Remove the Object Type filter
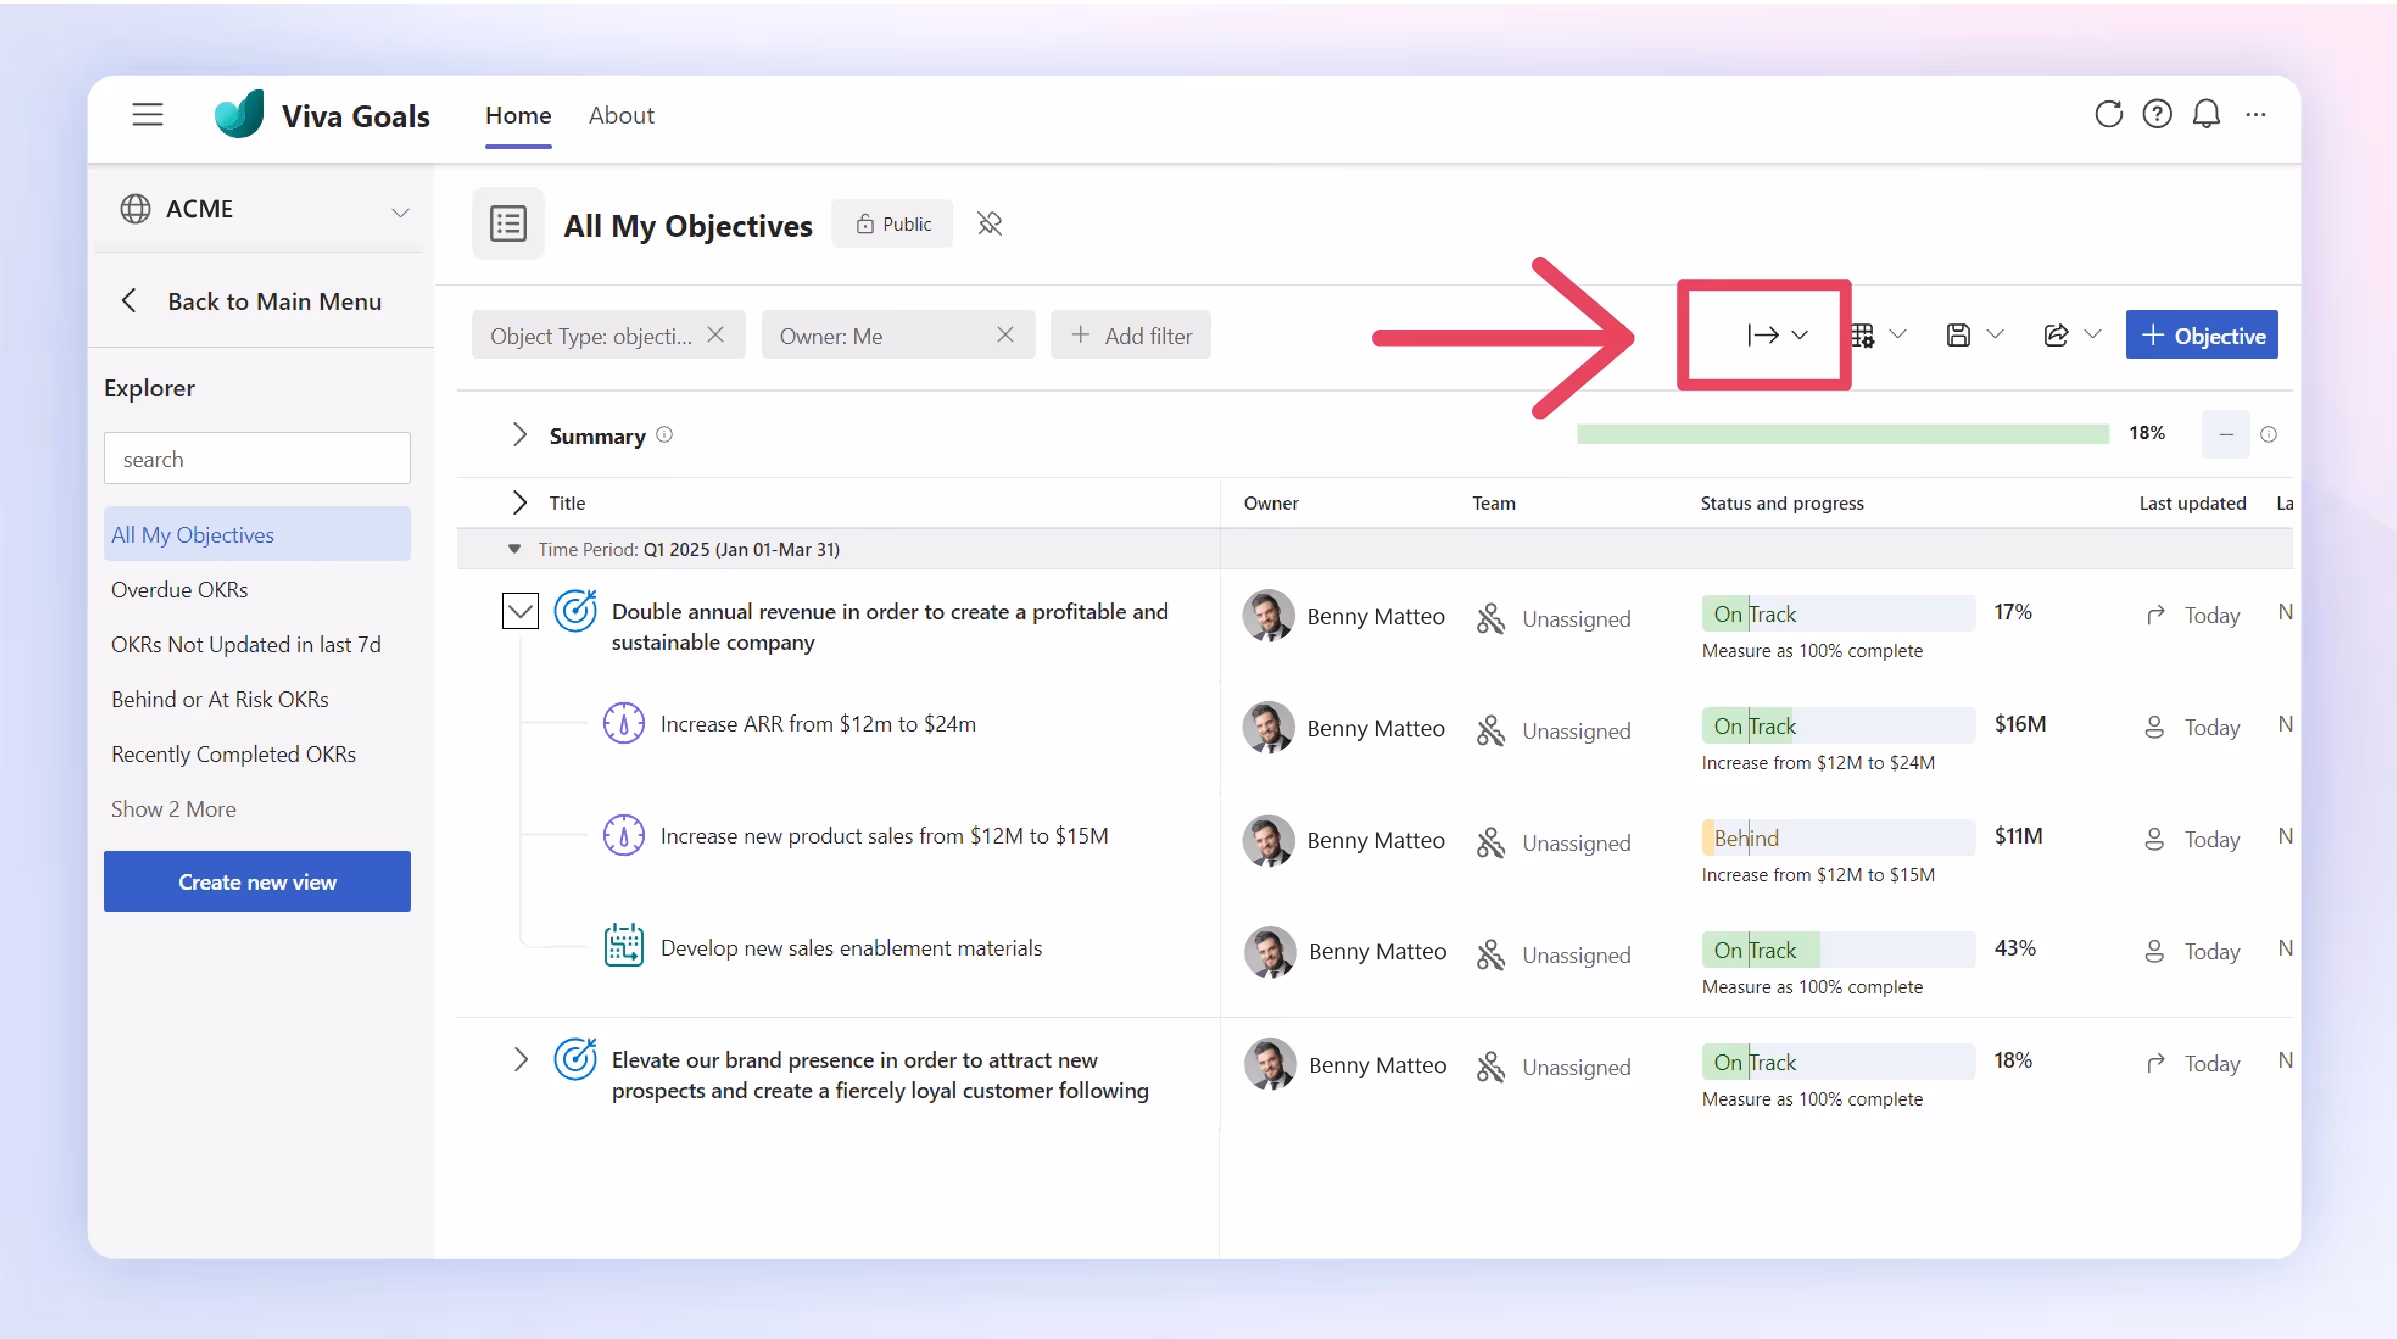The image size is (2397, 1339). (x=715, y=335)
